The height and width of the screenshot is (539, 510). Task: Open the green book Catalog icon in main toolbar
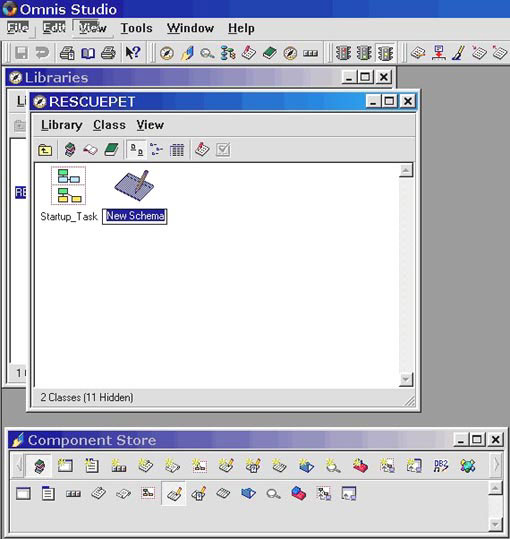point(269,53)
